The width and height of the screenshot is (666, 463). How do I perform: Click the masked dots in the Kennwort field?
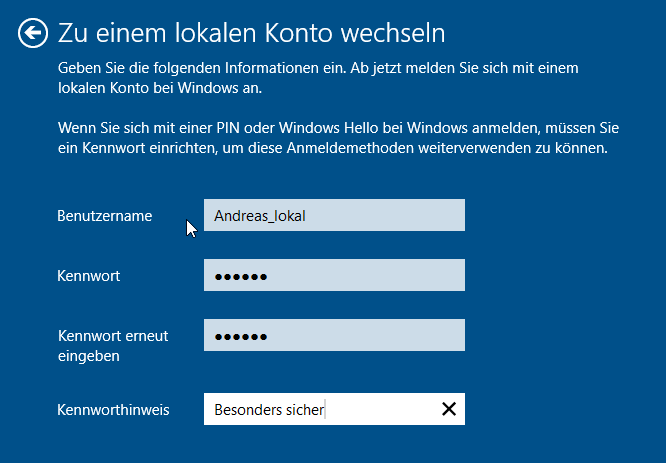pyautogui.click(x=241, y=277)
